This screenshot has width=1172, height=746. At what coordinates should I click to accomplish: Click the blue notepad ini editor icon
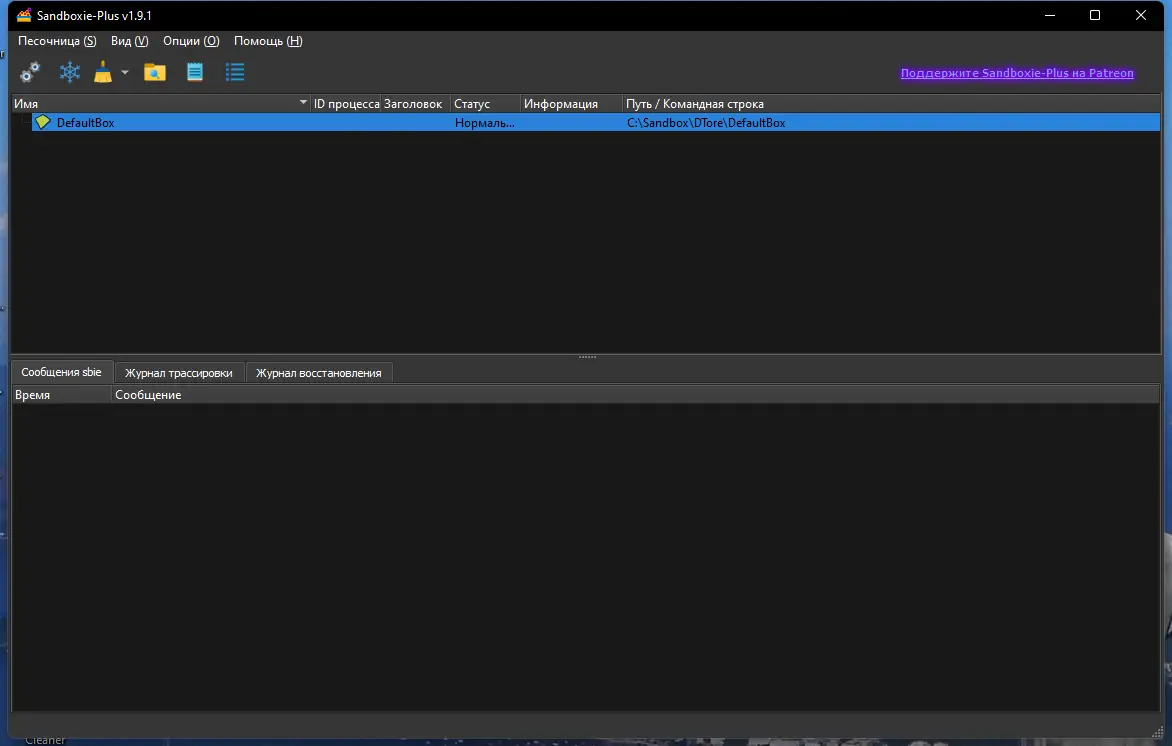(x=194, y=73)
